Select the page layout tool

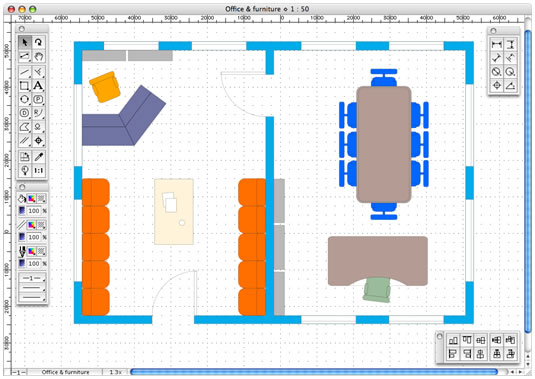click(x=25, y=157)
